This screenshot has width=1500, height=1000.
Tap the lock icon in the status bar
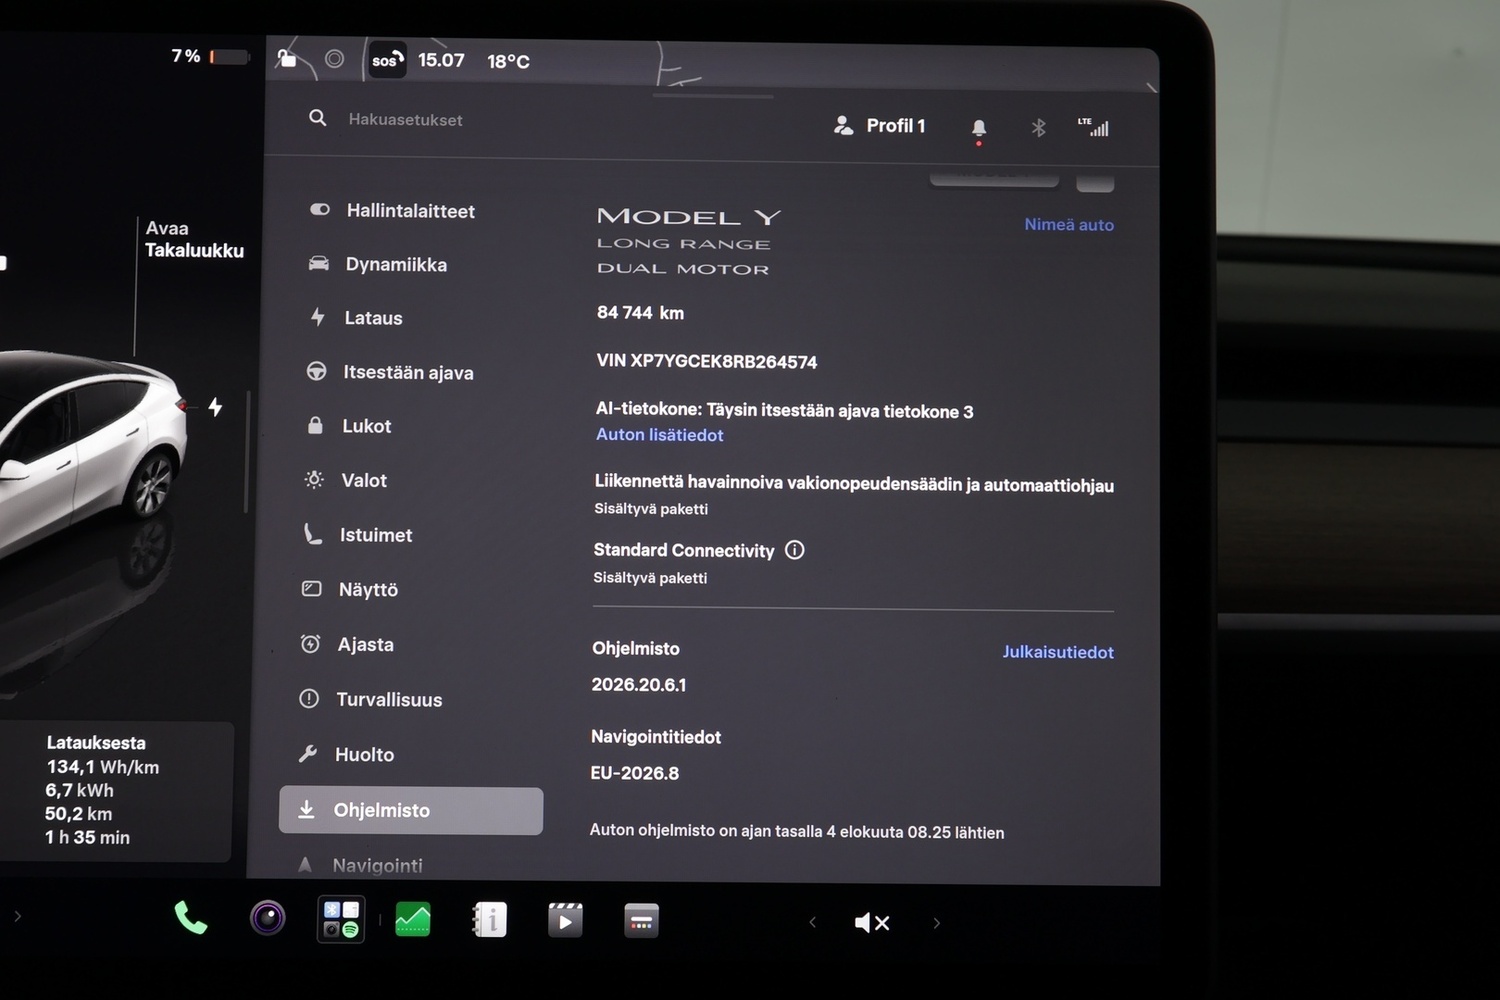tap(287, 58)
